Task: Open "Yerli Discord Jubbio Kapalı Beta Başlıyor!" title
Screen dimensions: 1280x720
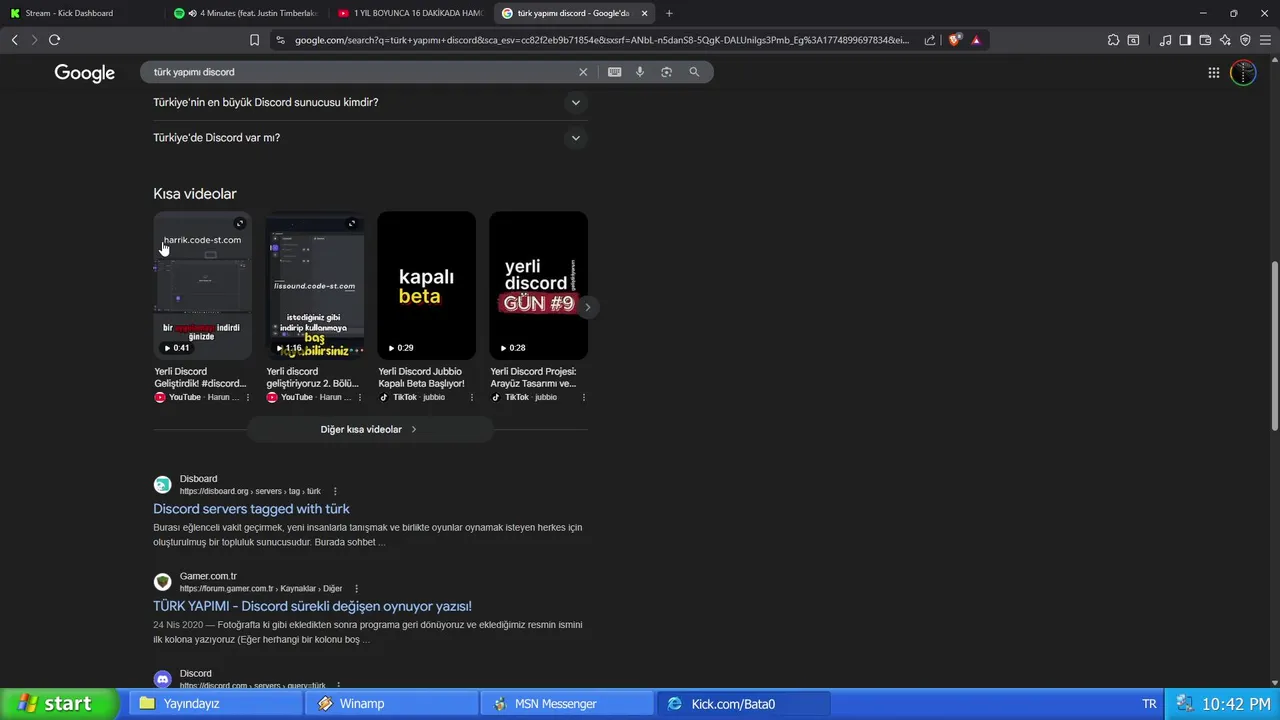Action: [423, 377]
